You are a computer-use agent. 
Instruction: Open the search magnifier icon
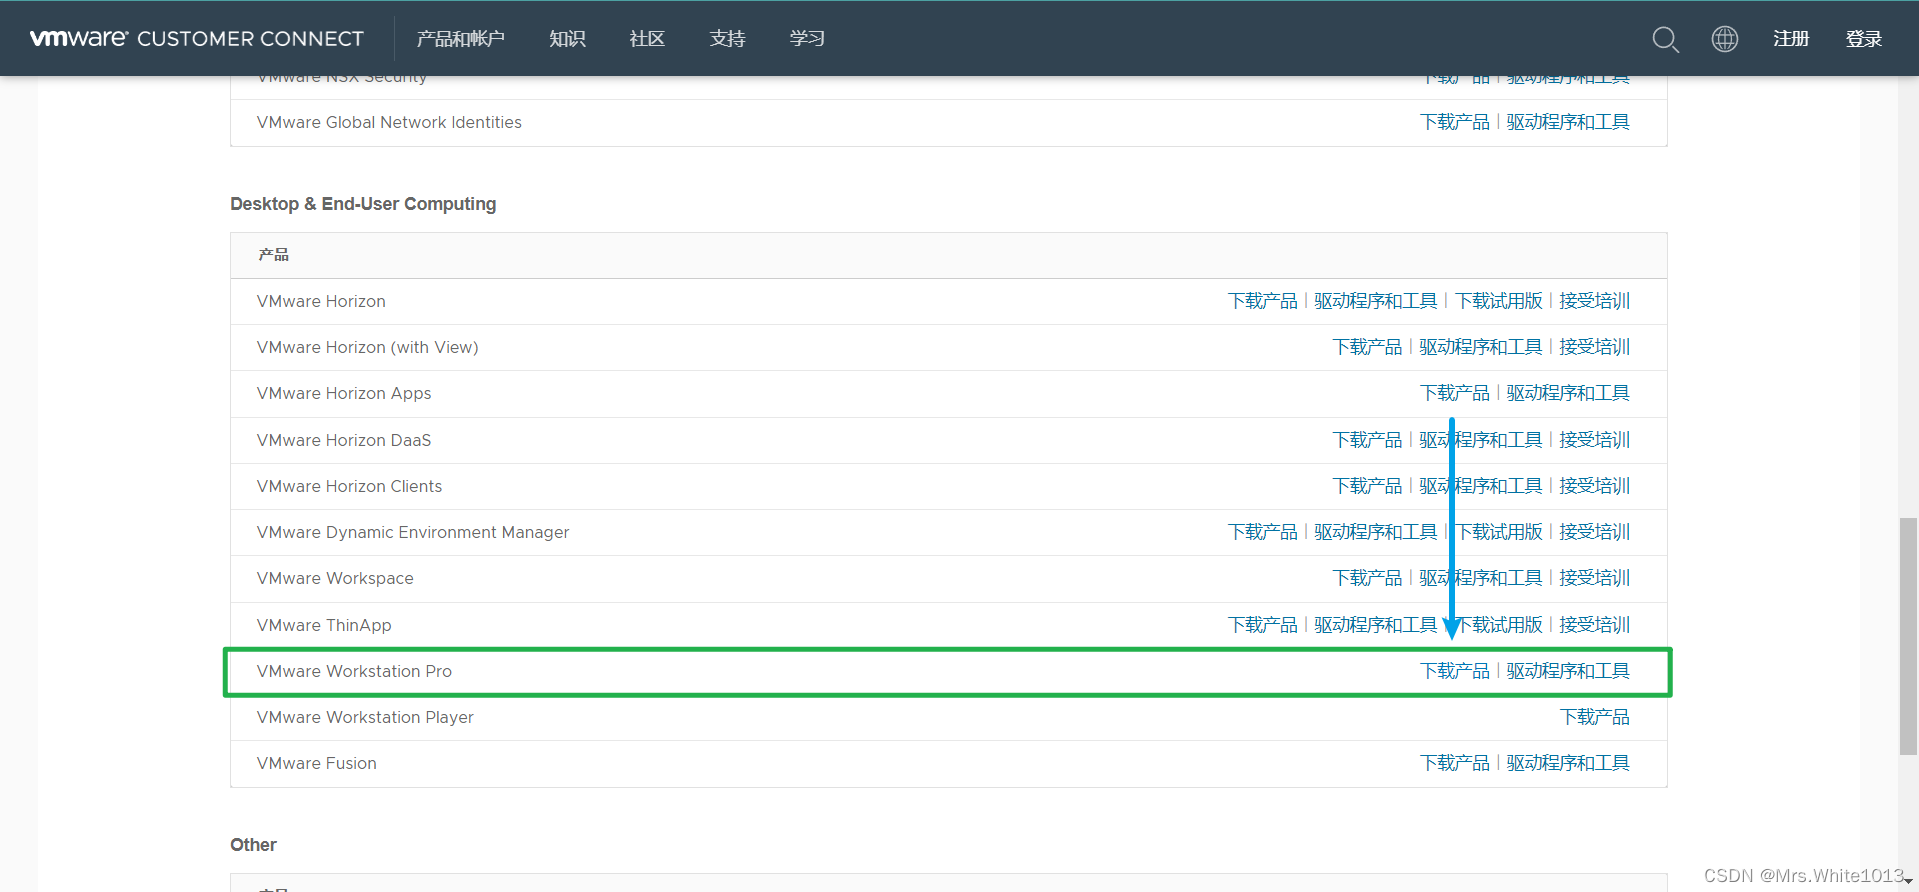[x=1665, y=39]
